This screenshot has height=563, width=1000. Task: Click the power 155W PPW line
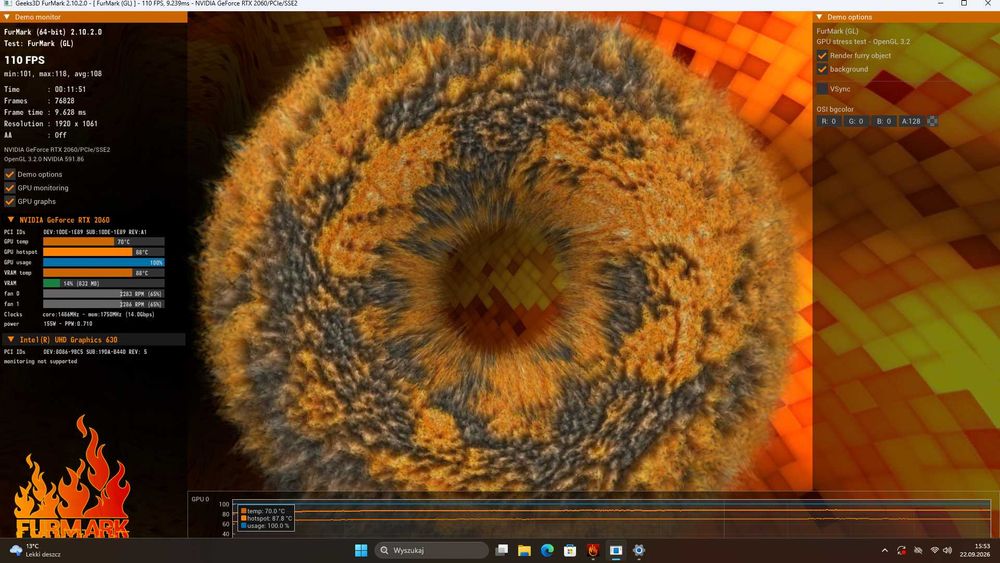click(x=48, y=324)
